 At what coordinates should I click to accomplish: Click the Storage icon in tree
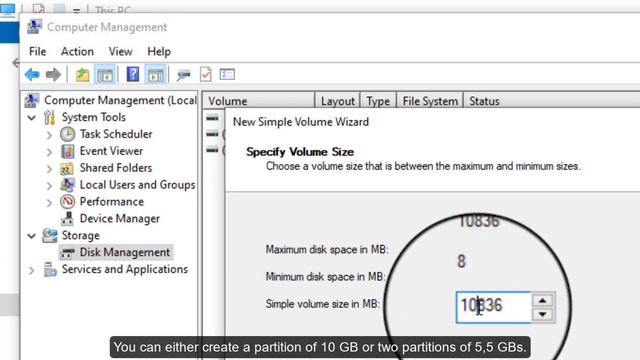pos(50,236)
